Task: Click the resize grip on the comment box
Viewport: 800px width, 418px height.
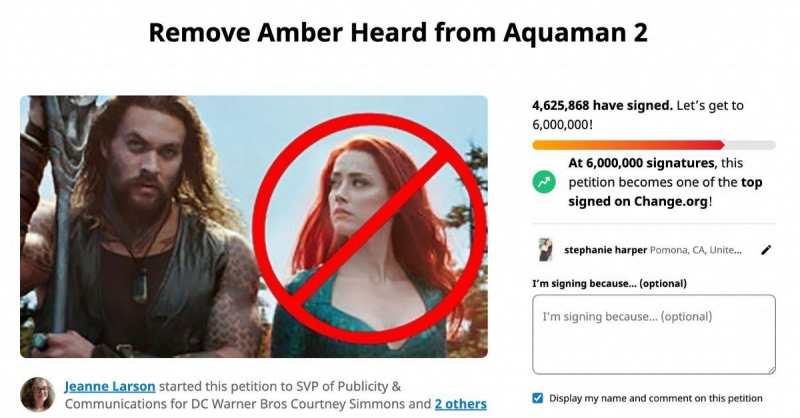Action: tap(771, 370)
